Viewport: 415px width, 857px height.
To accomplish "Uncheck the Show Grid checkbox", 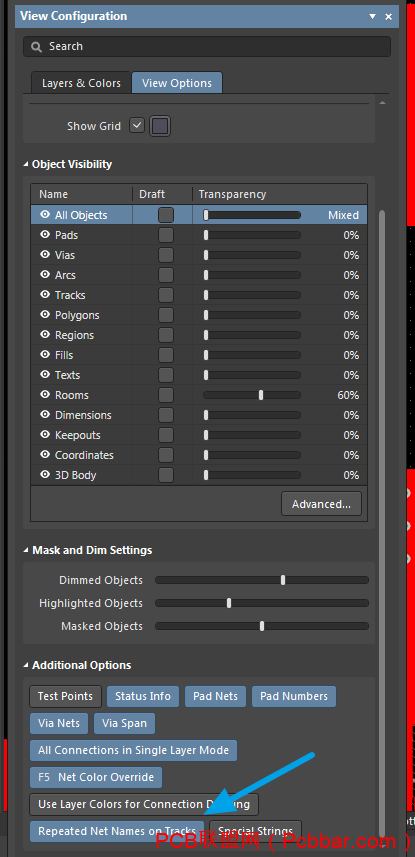I will [137, 126].
